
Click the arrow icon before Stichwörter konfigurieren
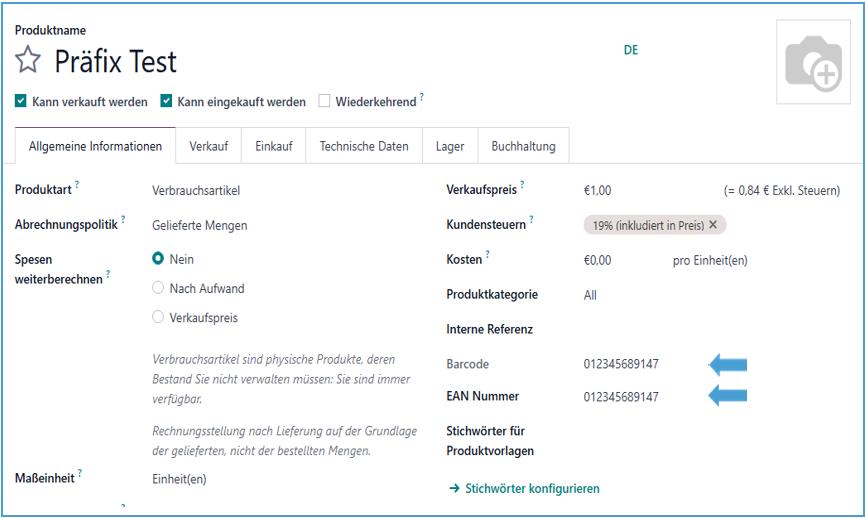coord(453,489)
